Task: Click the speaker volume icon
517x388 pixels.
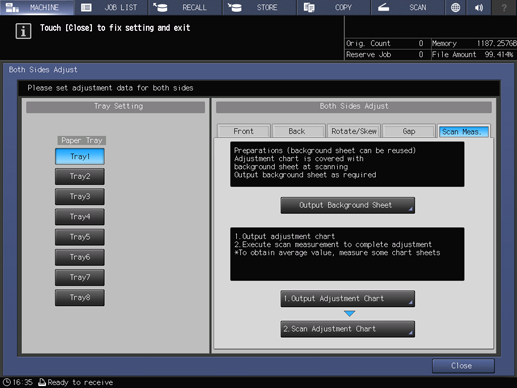Action: click(x=479, y=7)
